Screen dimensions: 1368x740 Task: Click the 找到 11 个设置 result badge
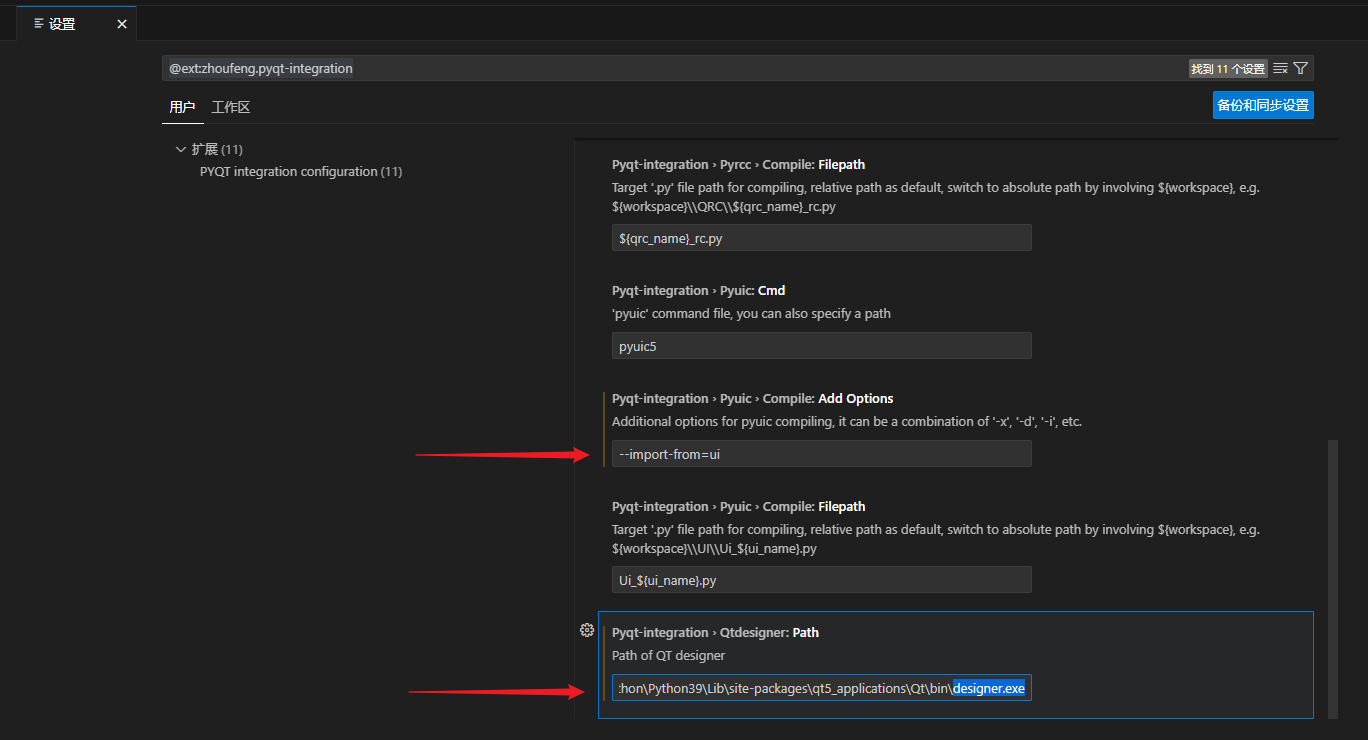click(1228, 69)
